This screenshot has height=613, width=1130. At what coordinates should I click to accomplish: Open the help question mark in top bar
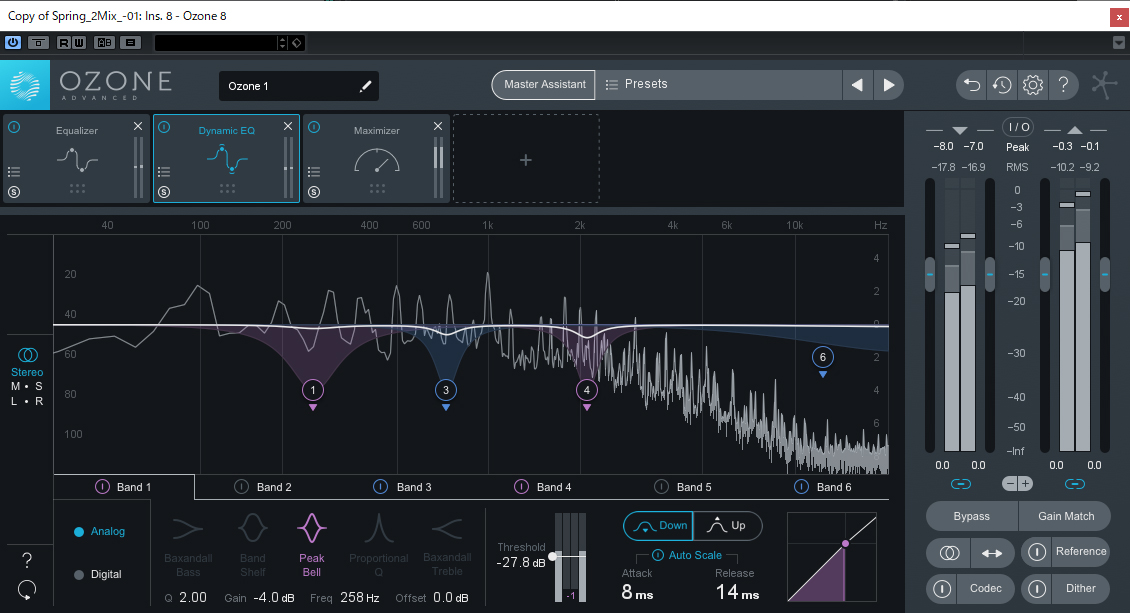click(1064, 85)
